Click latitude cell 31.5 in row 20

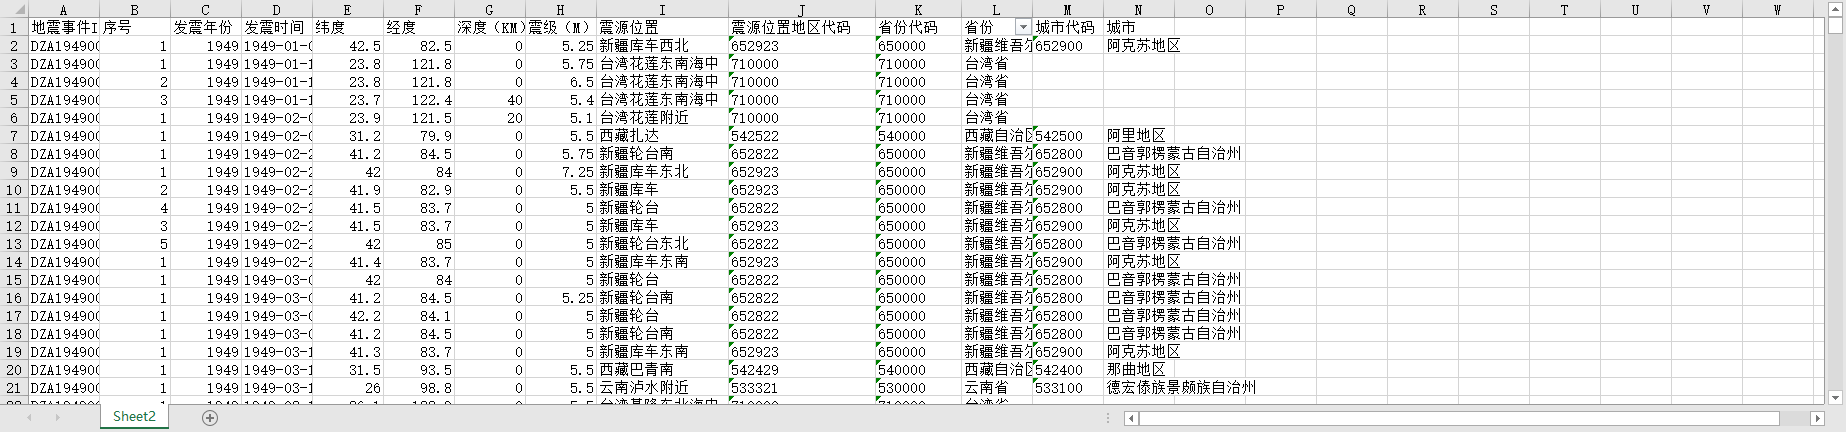tap(348, 369)
